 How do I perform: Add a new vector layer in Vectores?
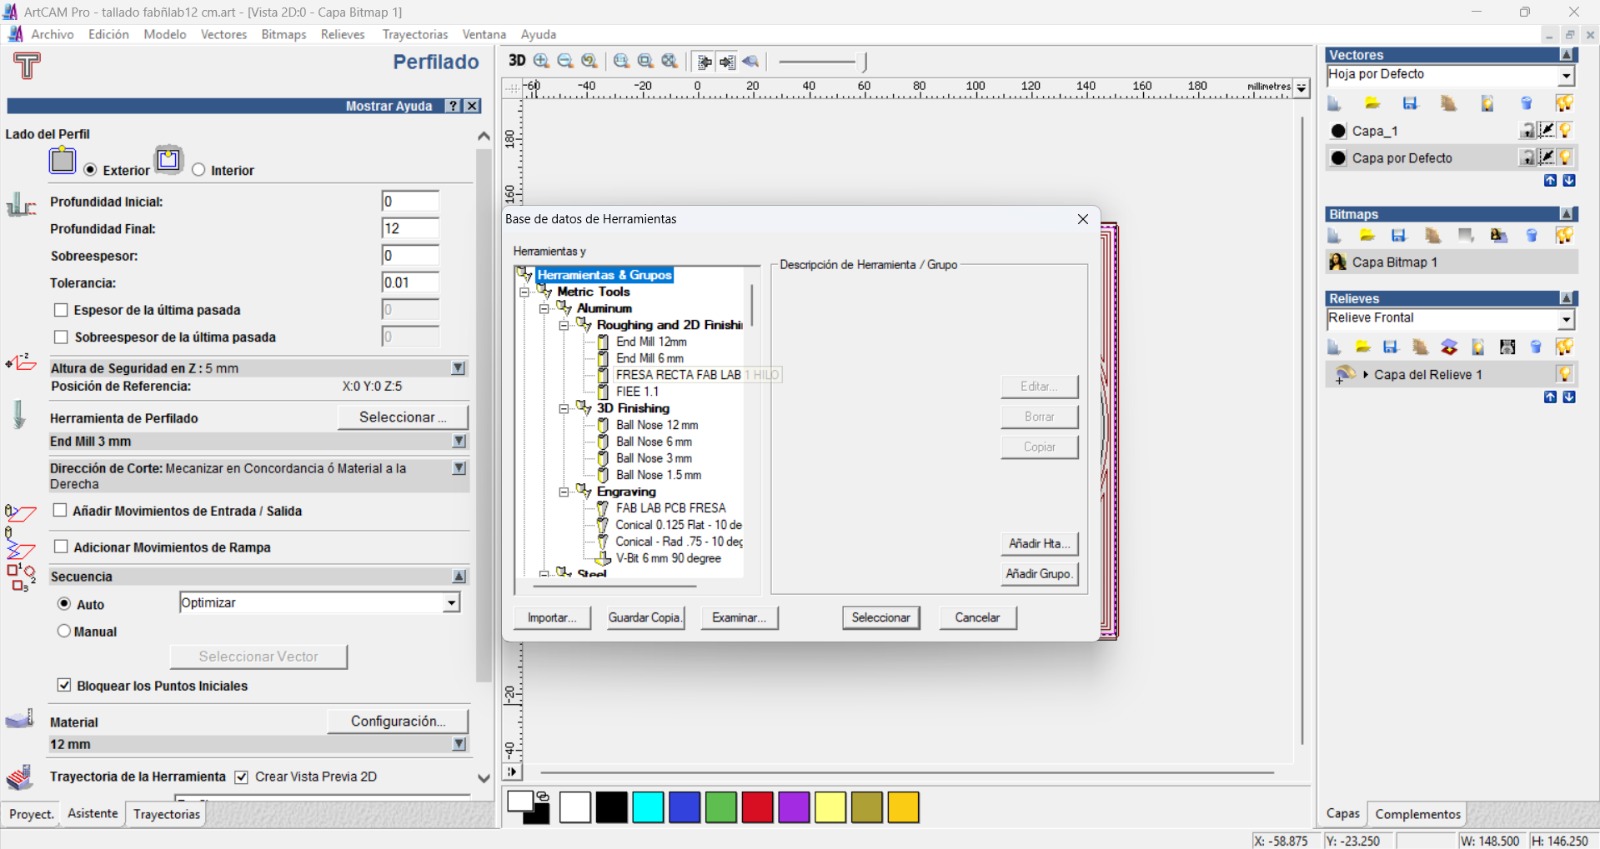pyautogui.click(x=1334, y=103)
